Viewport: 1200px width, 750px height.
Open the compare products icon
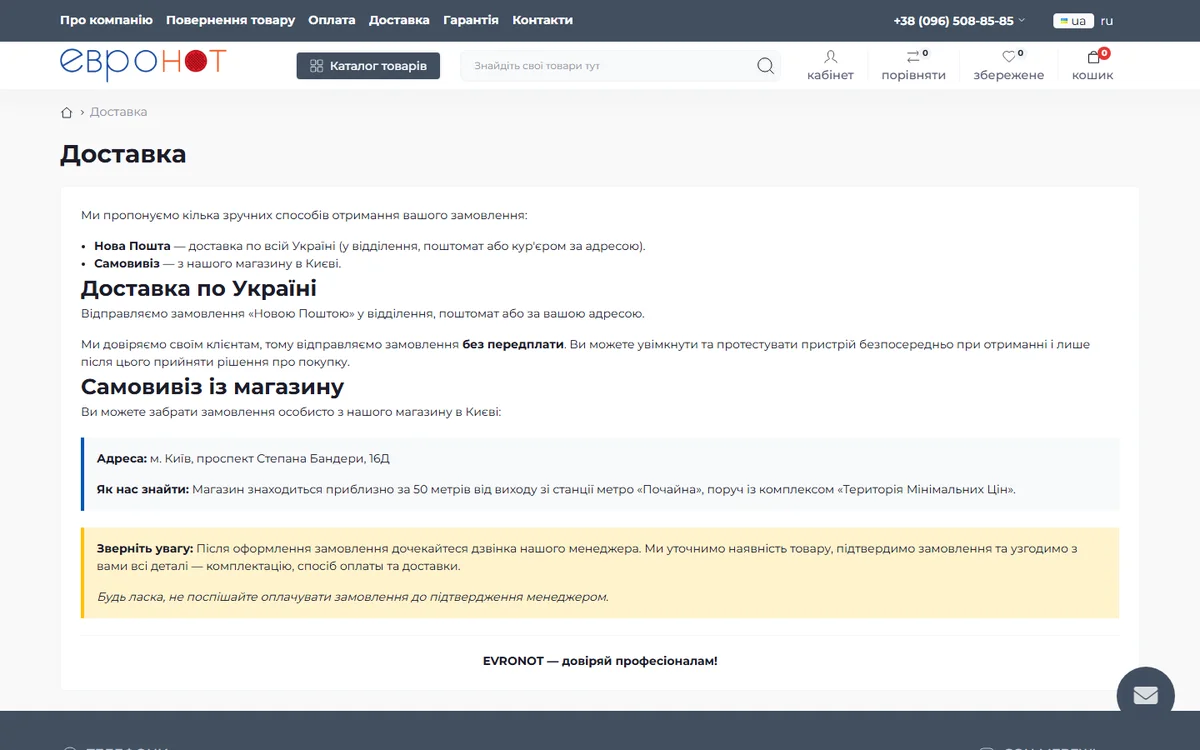click(x=913, y=57)
